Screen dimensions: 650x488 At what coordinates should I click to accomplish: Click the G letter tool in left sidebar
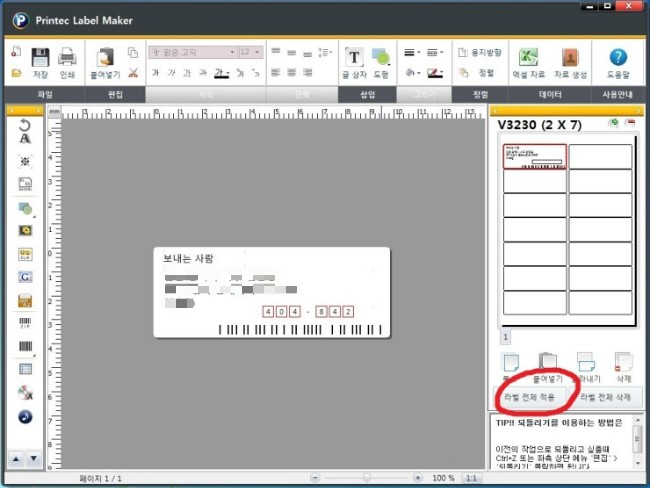[25, 277]
